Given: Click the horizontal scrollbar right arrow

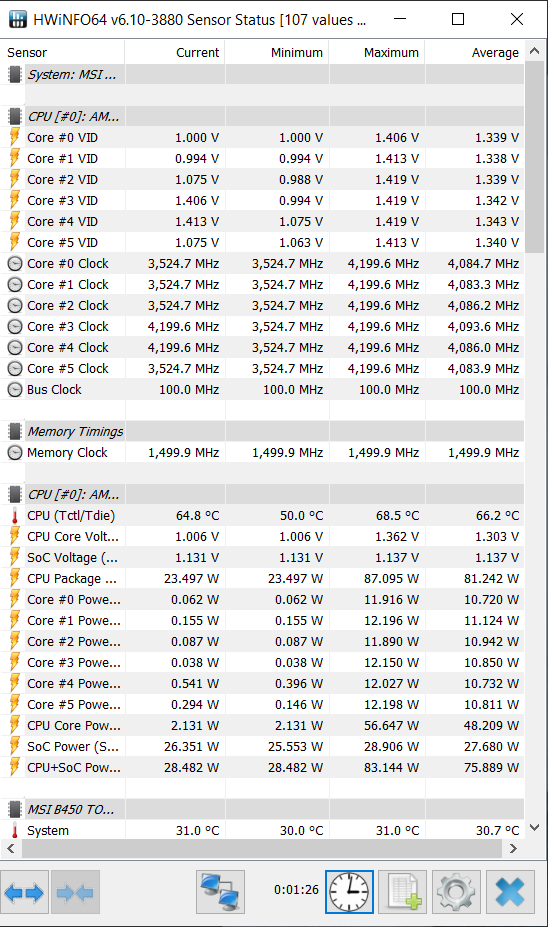Looking at the screenshot, I should [513, 849].
